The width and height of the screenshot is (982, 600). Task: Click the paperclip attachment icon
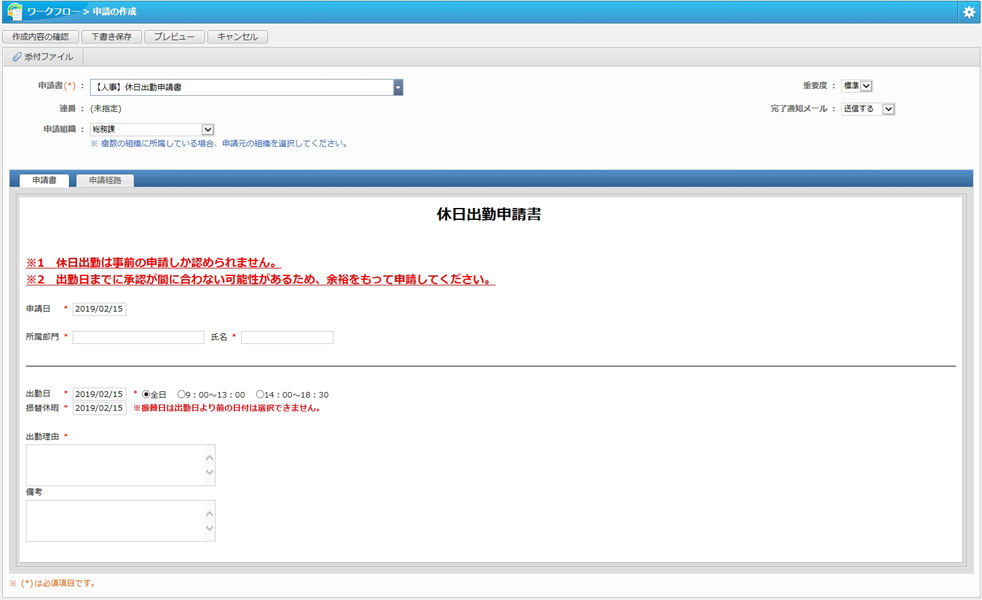17,58
